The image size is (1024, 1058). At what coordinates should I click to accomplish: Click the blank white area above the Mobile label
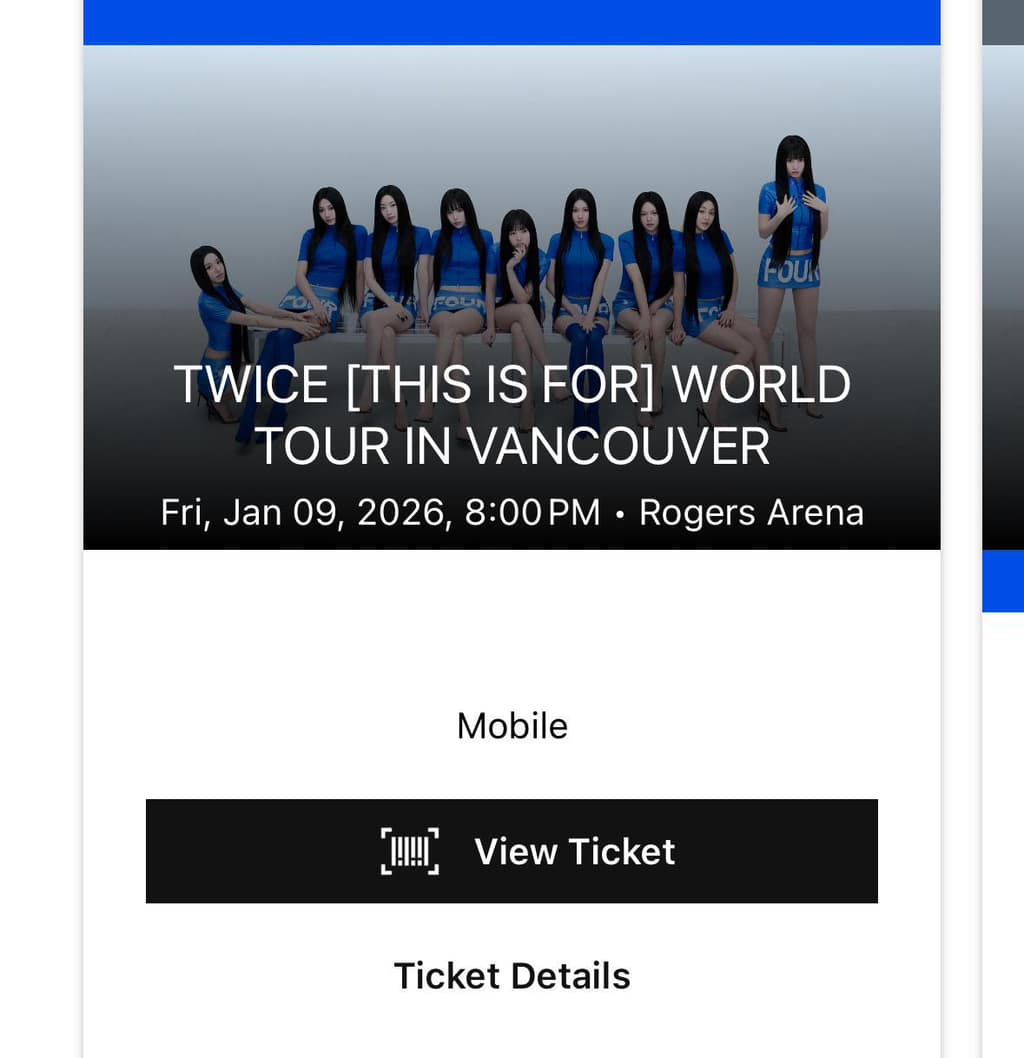[x=511, y=628]
